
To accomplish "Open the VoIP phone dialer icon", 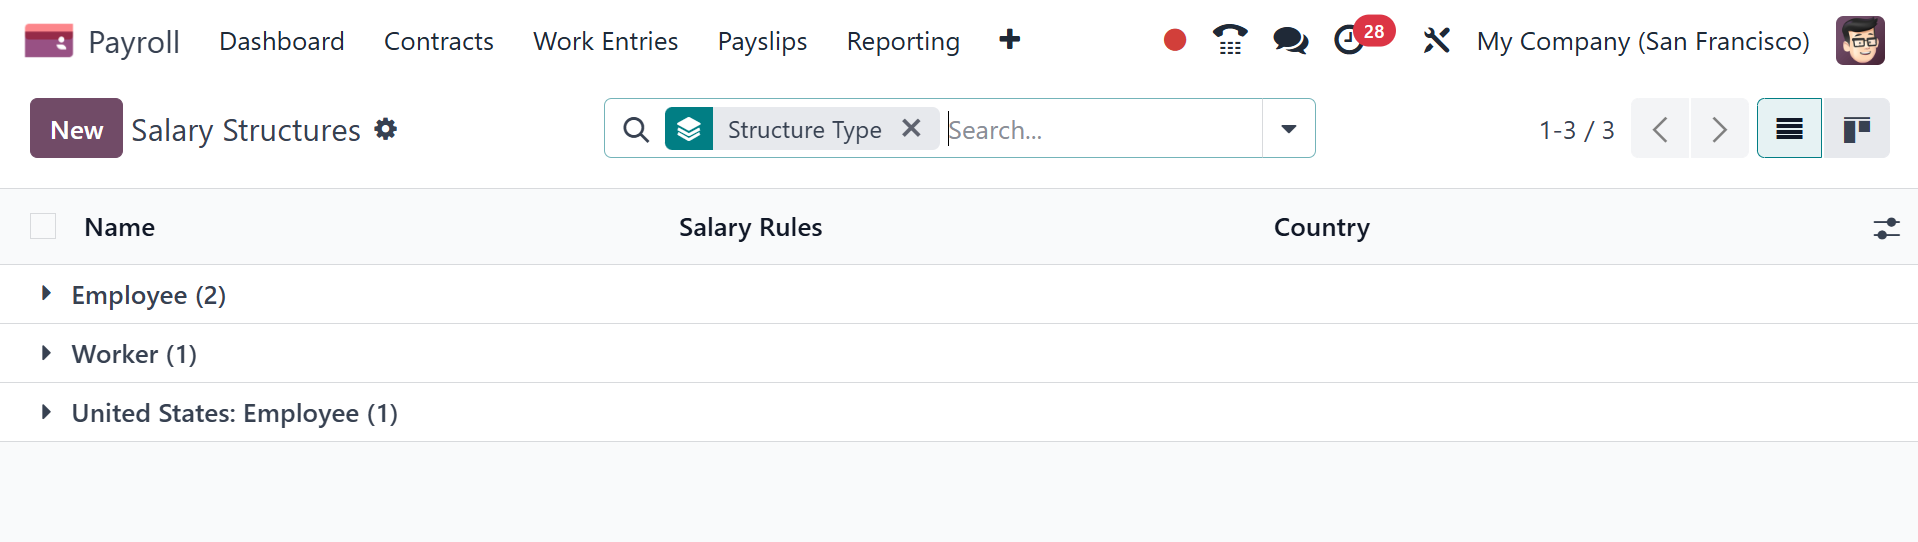I will point(1230,40).
